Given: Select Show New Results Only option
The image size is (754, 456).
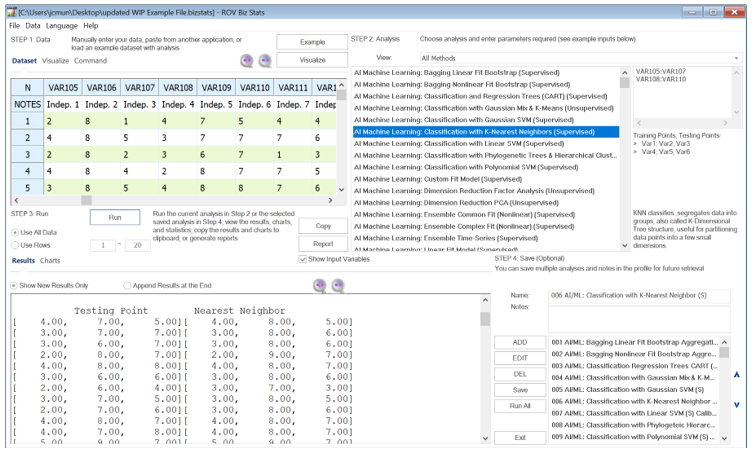Looking at the screenshot, I should [x=14, y=286].
